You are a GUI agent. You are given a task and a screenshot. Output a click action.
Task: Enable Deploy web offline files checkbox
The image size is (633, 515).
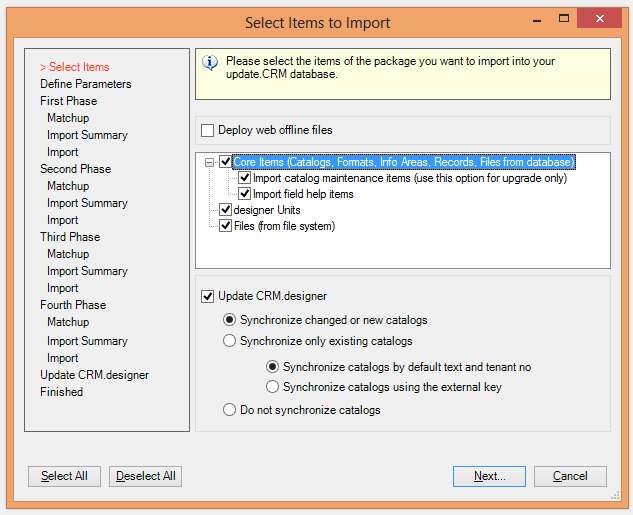[208, 130]
